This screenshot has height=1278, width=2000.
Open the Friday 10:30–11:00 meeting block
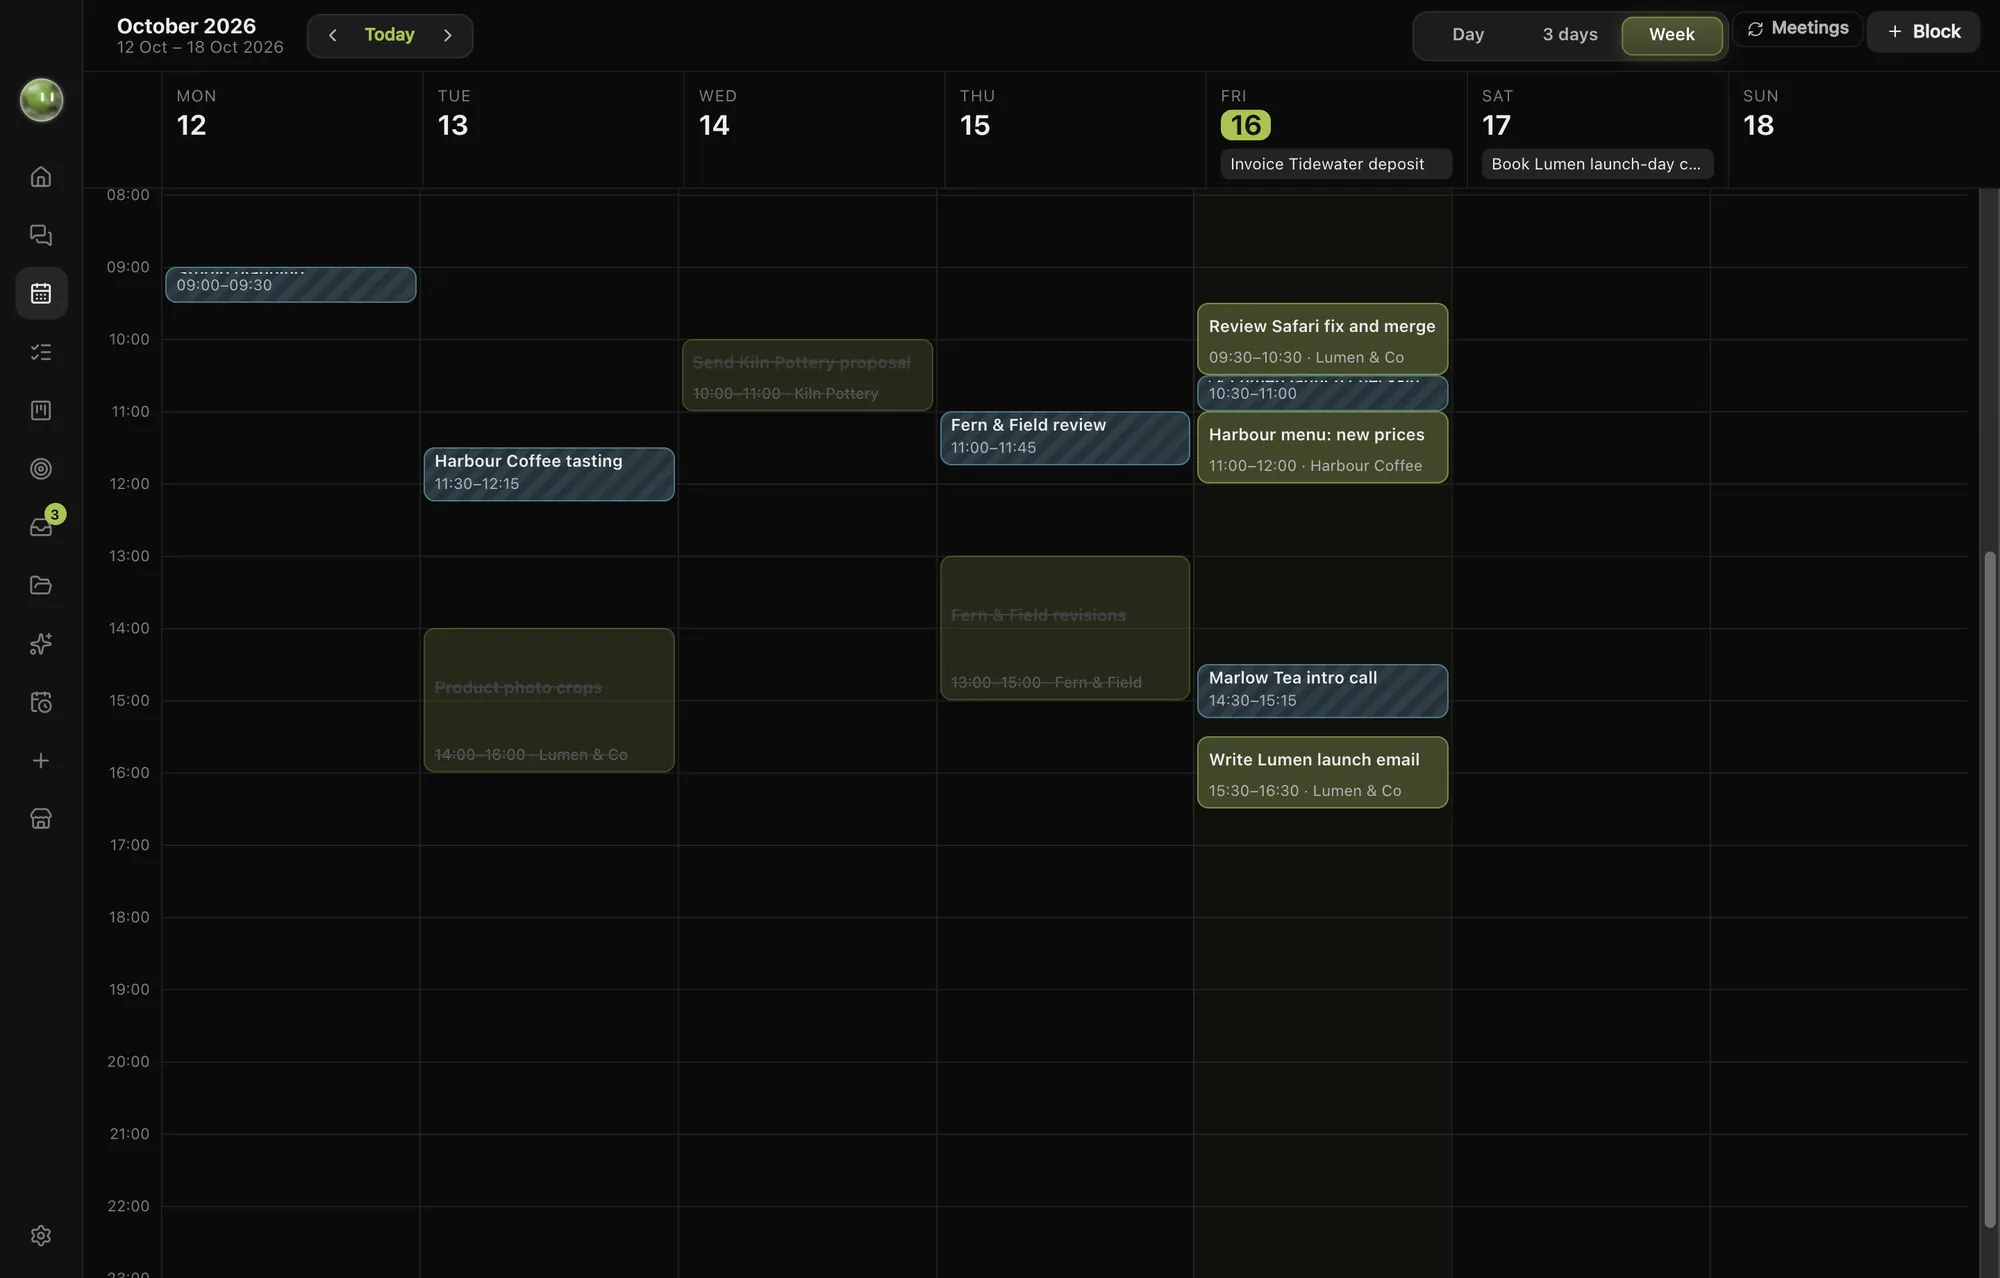(x=1322, y=393)
